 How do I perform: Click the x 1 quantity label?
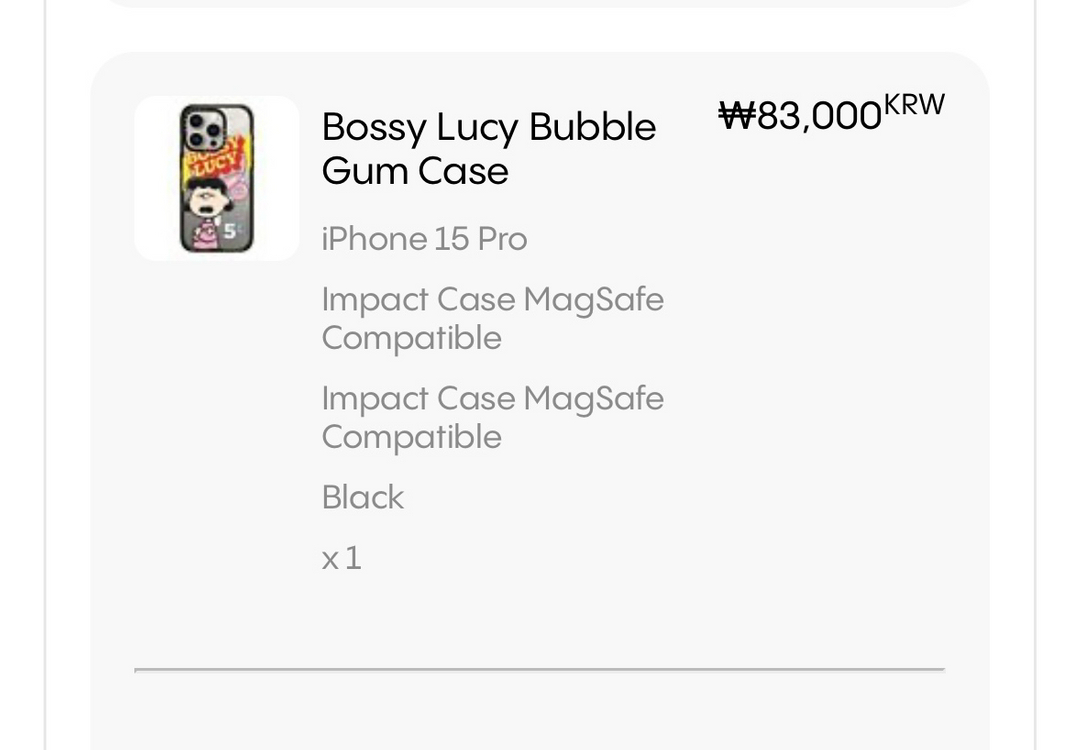(x=341, y=557)
